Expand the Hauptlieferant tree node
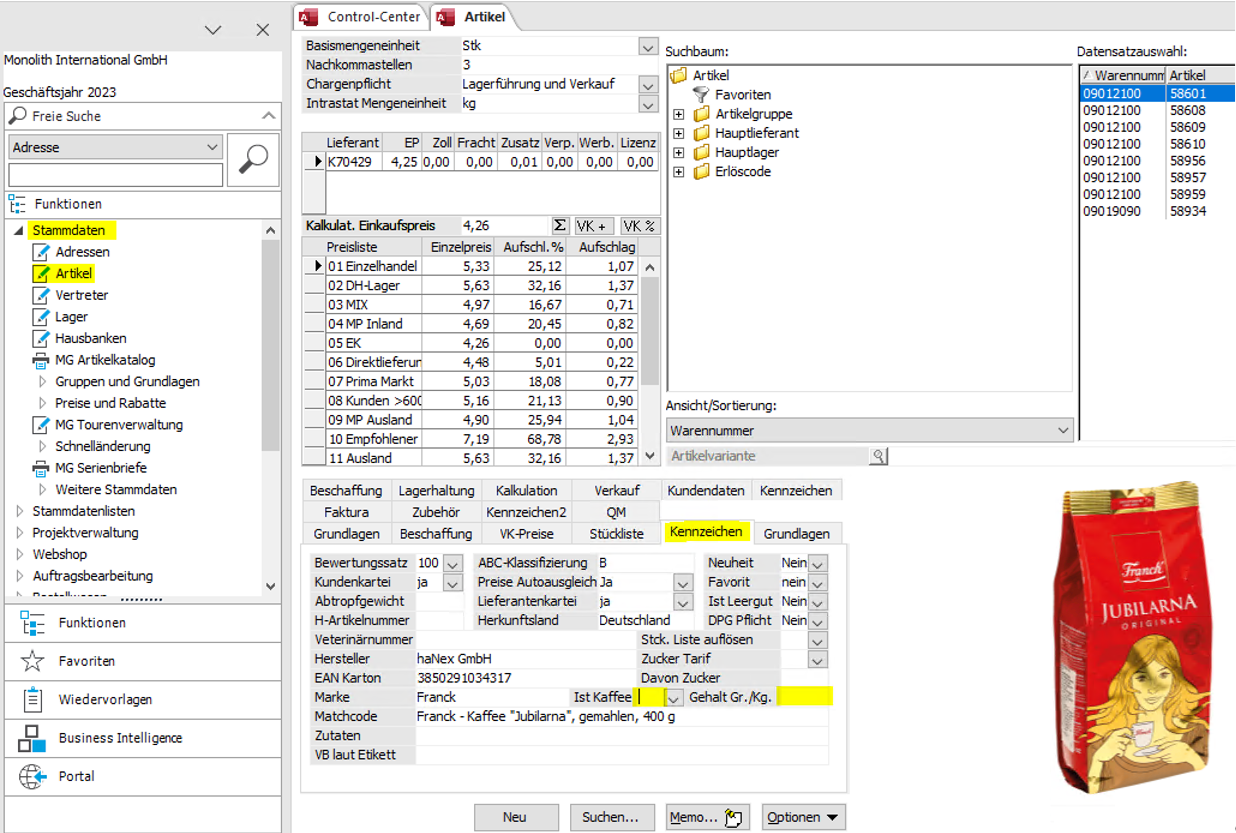Screen dimensions: 1236x833 click(x=679, y=133)
